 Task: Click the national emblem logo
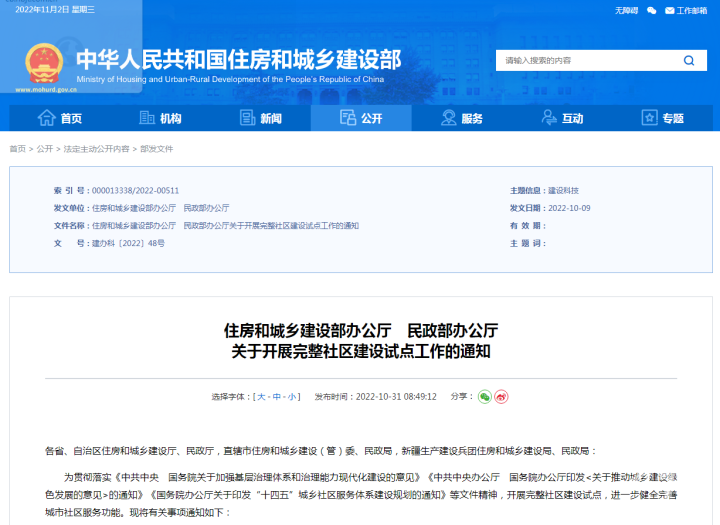43,62
